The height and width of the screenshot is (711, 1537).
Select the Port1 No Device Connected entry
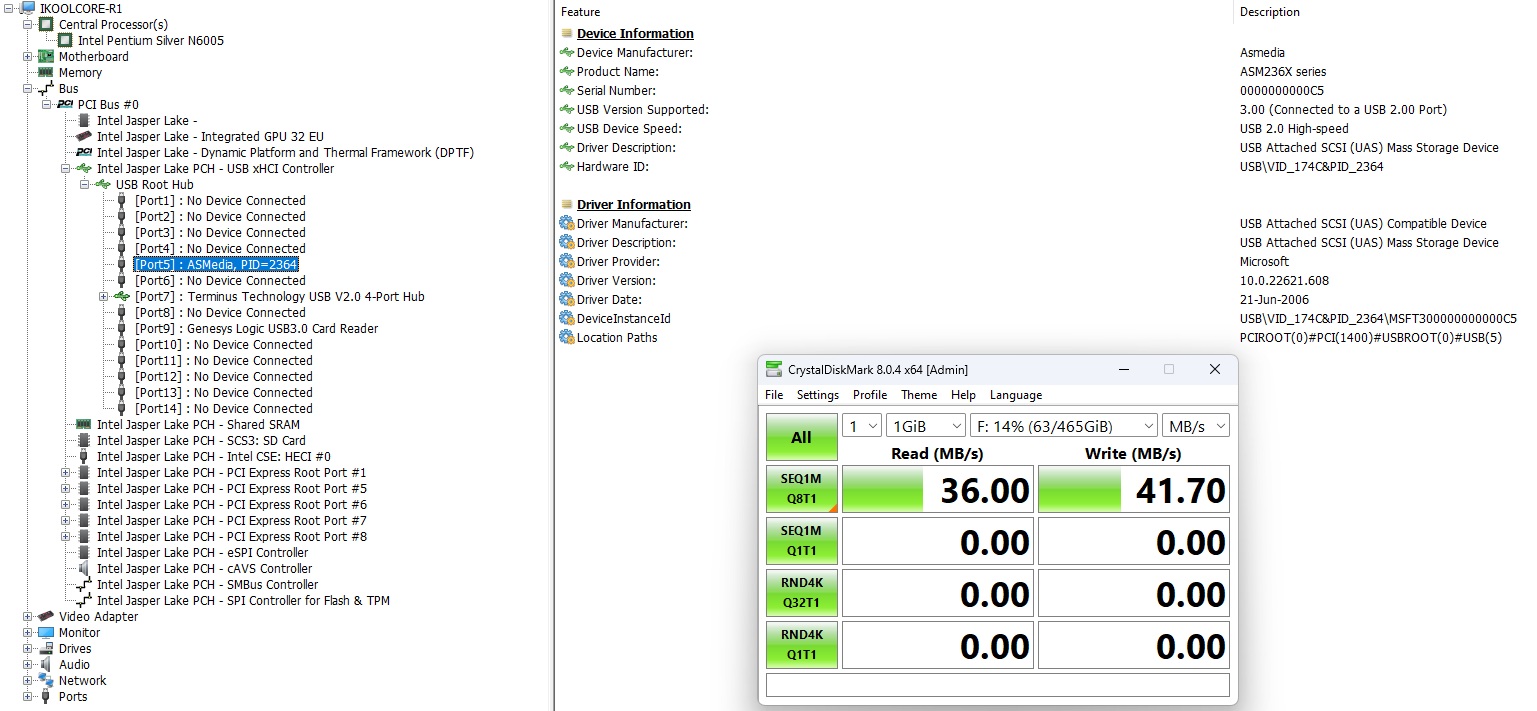(x=220, y=200)
